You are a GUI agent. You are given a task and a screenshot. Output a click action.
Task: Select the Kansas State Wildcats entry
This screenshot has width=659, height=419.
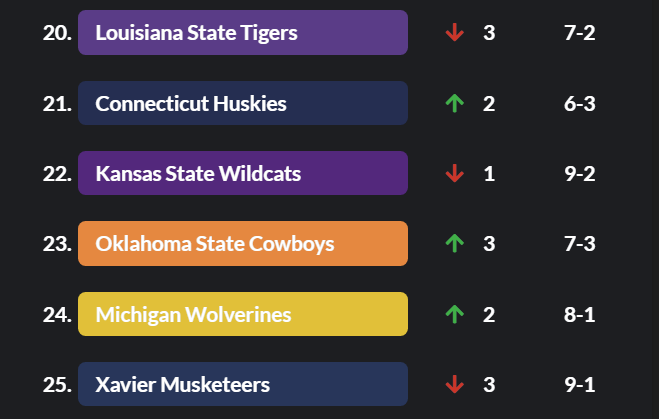(x=242, y=174)
